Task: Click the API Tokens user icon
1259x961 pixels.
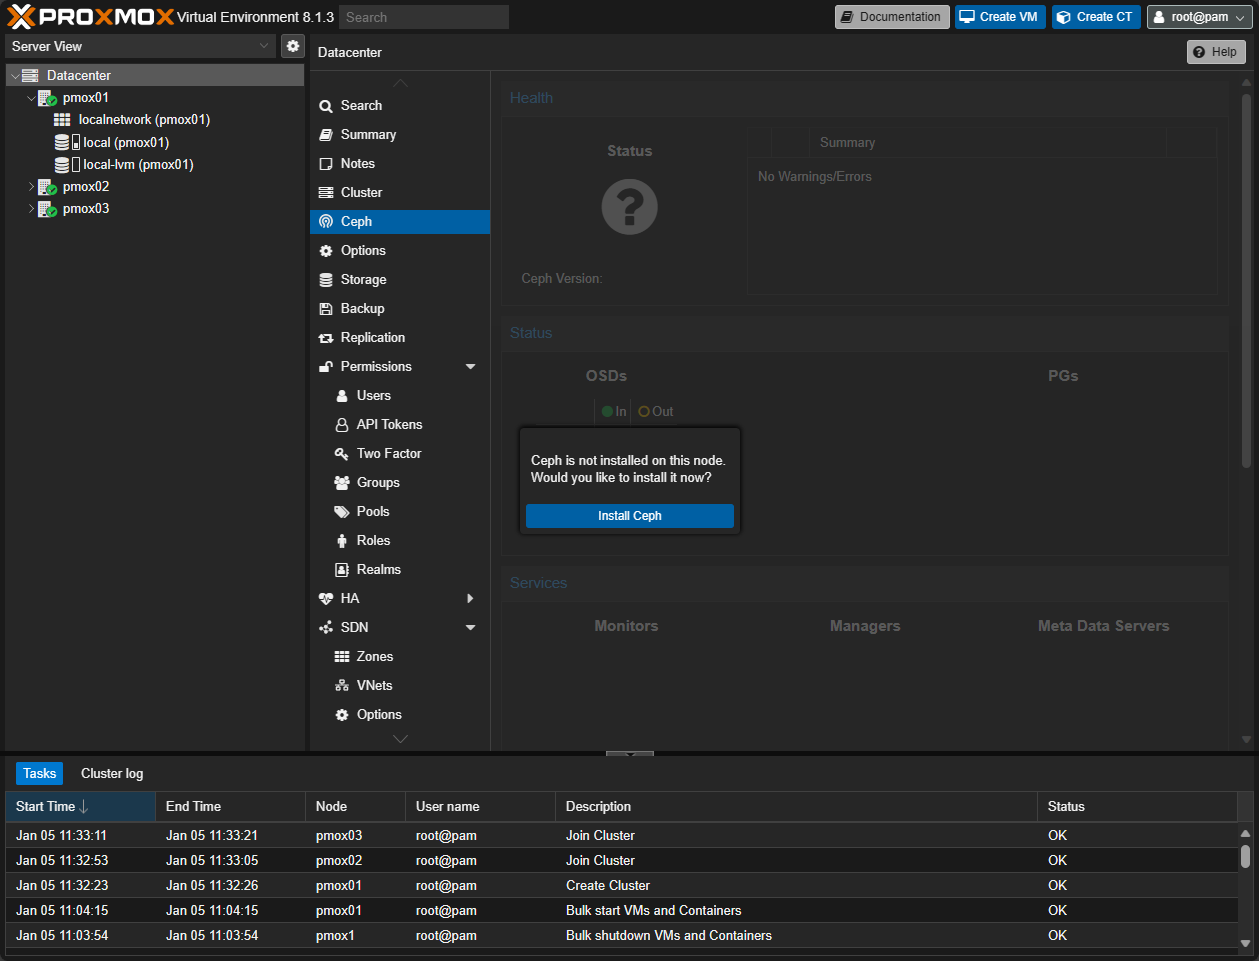Action: click(342, 425)
